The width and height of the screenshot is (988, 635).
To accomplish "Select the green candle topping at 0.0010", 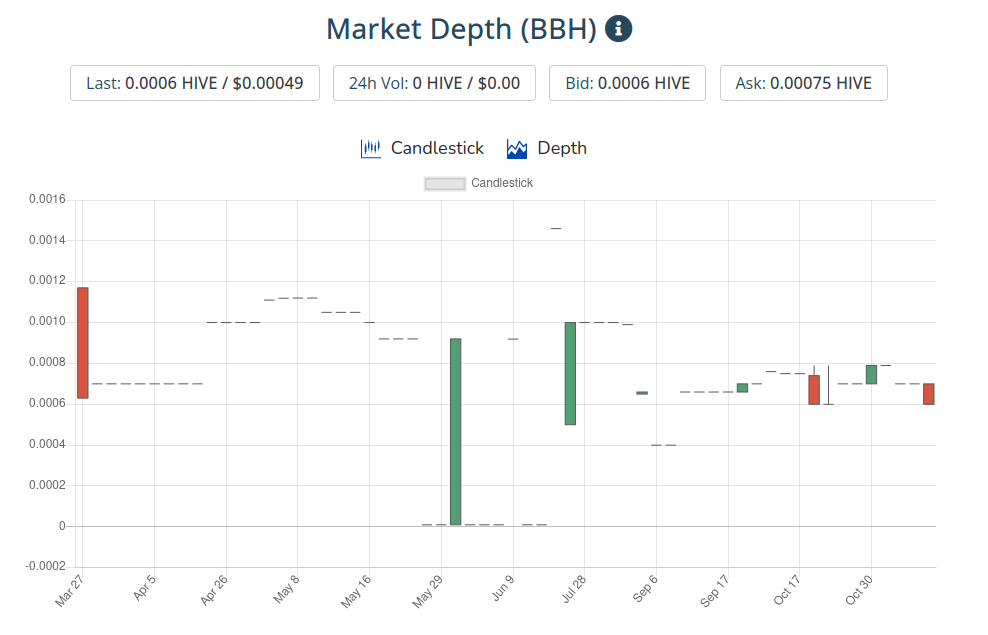I will pos(570,374).
